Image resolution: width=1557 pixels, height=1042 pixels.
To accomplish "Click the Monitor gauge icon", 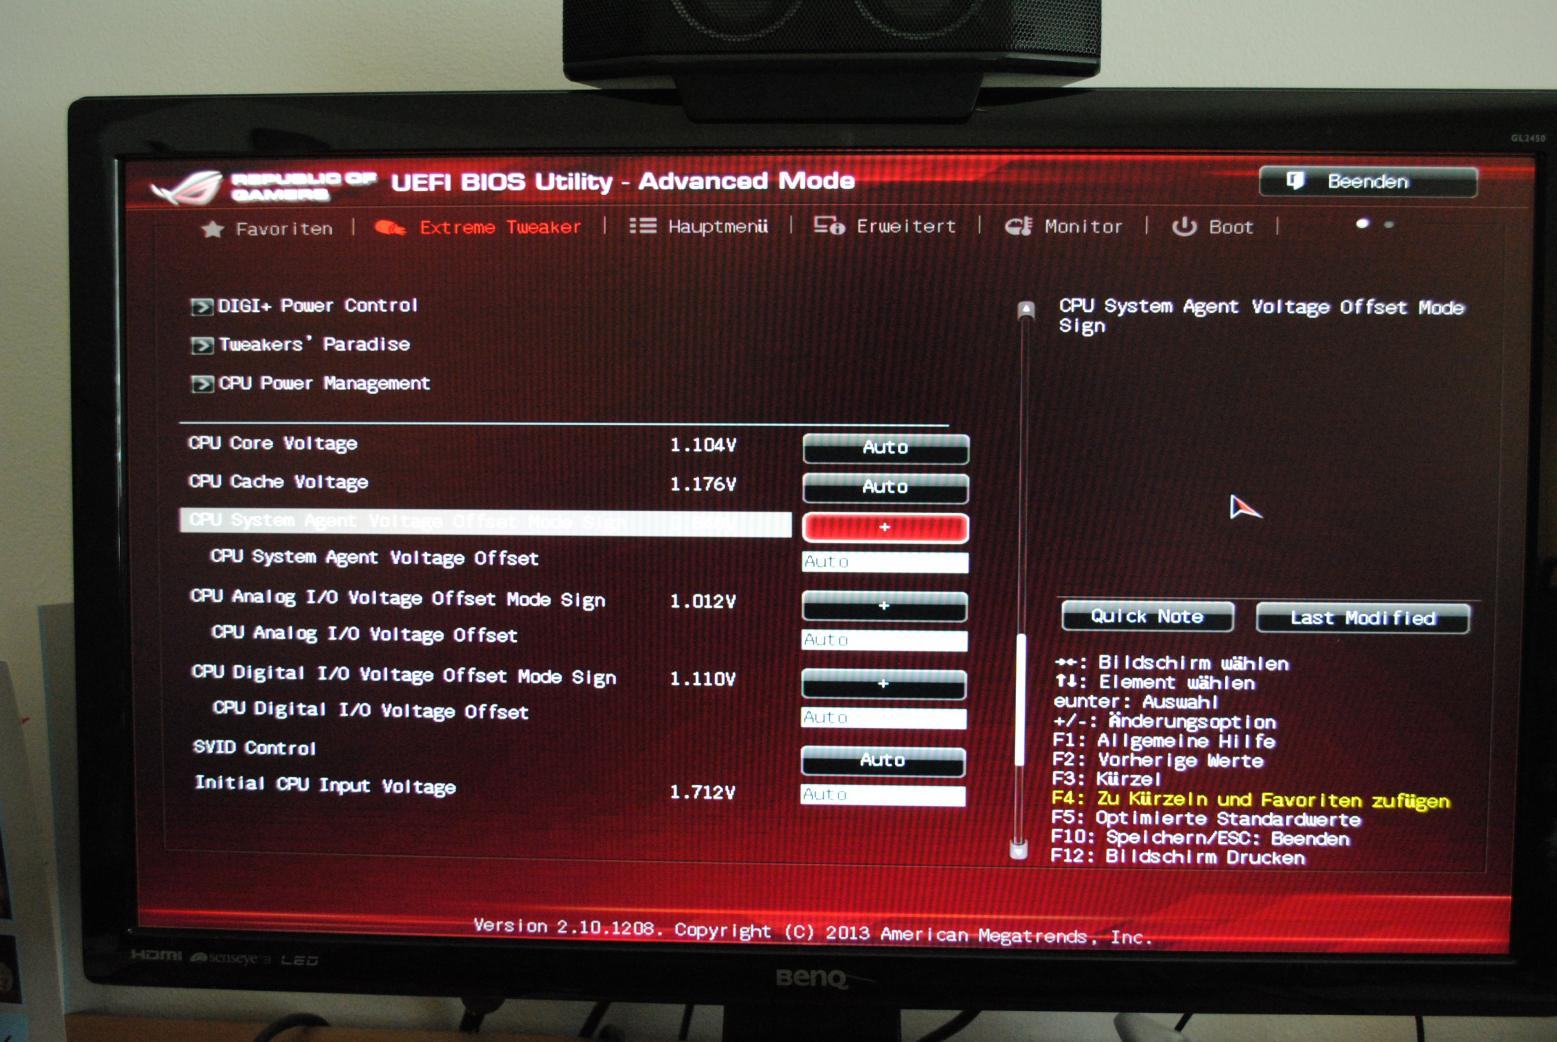I will [x=1018, y=226].
